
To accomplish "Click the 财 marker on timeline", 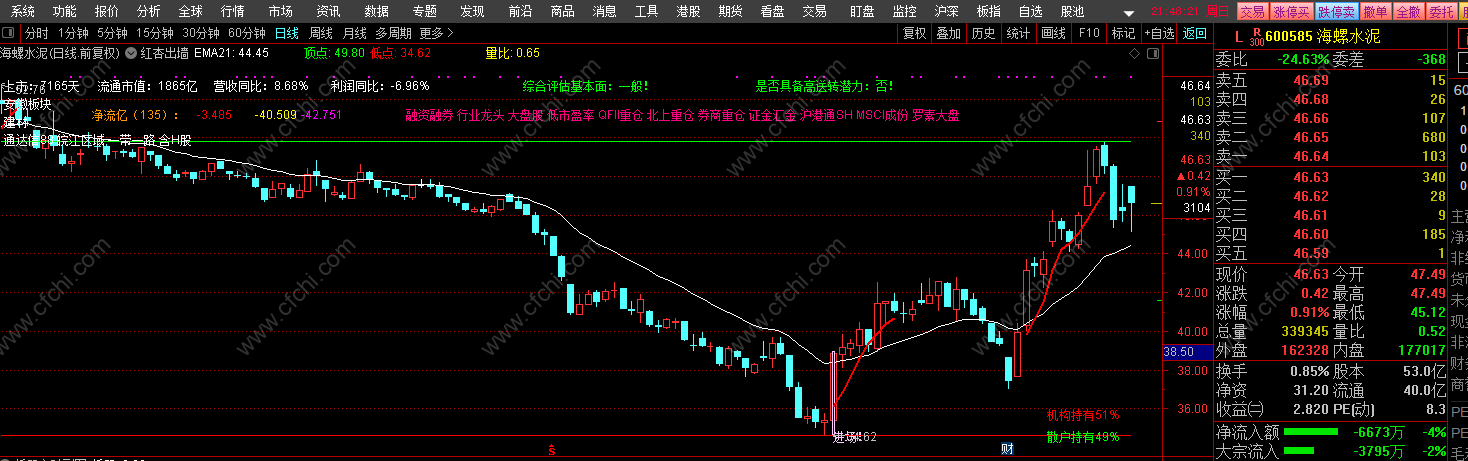I will click(x=1007, y=449).
